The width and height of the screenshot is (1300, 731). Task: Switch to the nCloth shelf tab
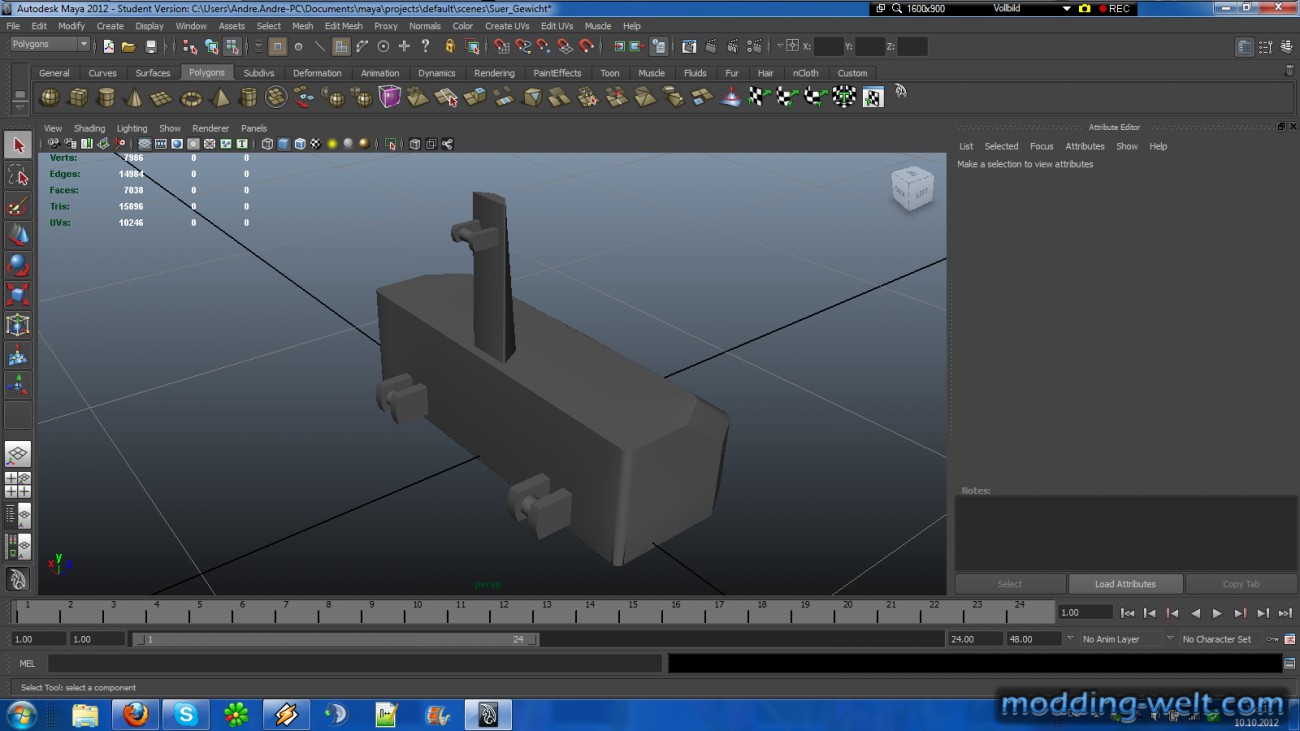coord(805,73)
